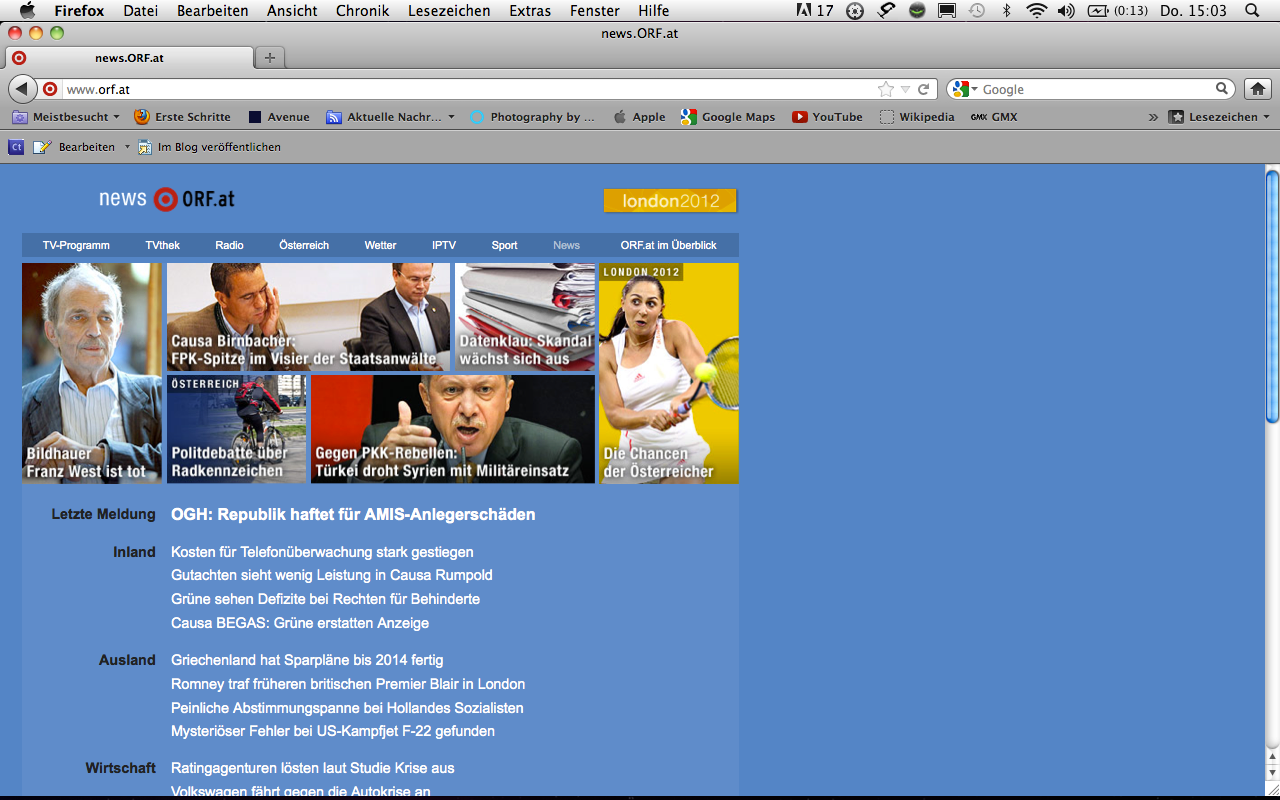Open Wetter in site navigation

click(x=380, y=245)
